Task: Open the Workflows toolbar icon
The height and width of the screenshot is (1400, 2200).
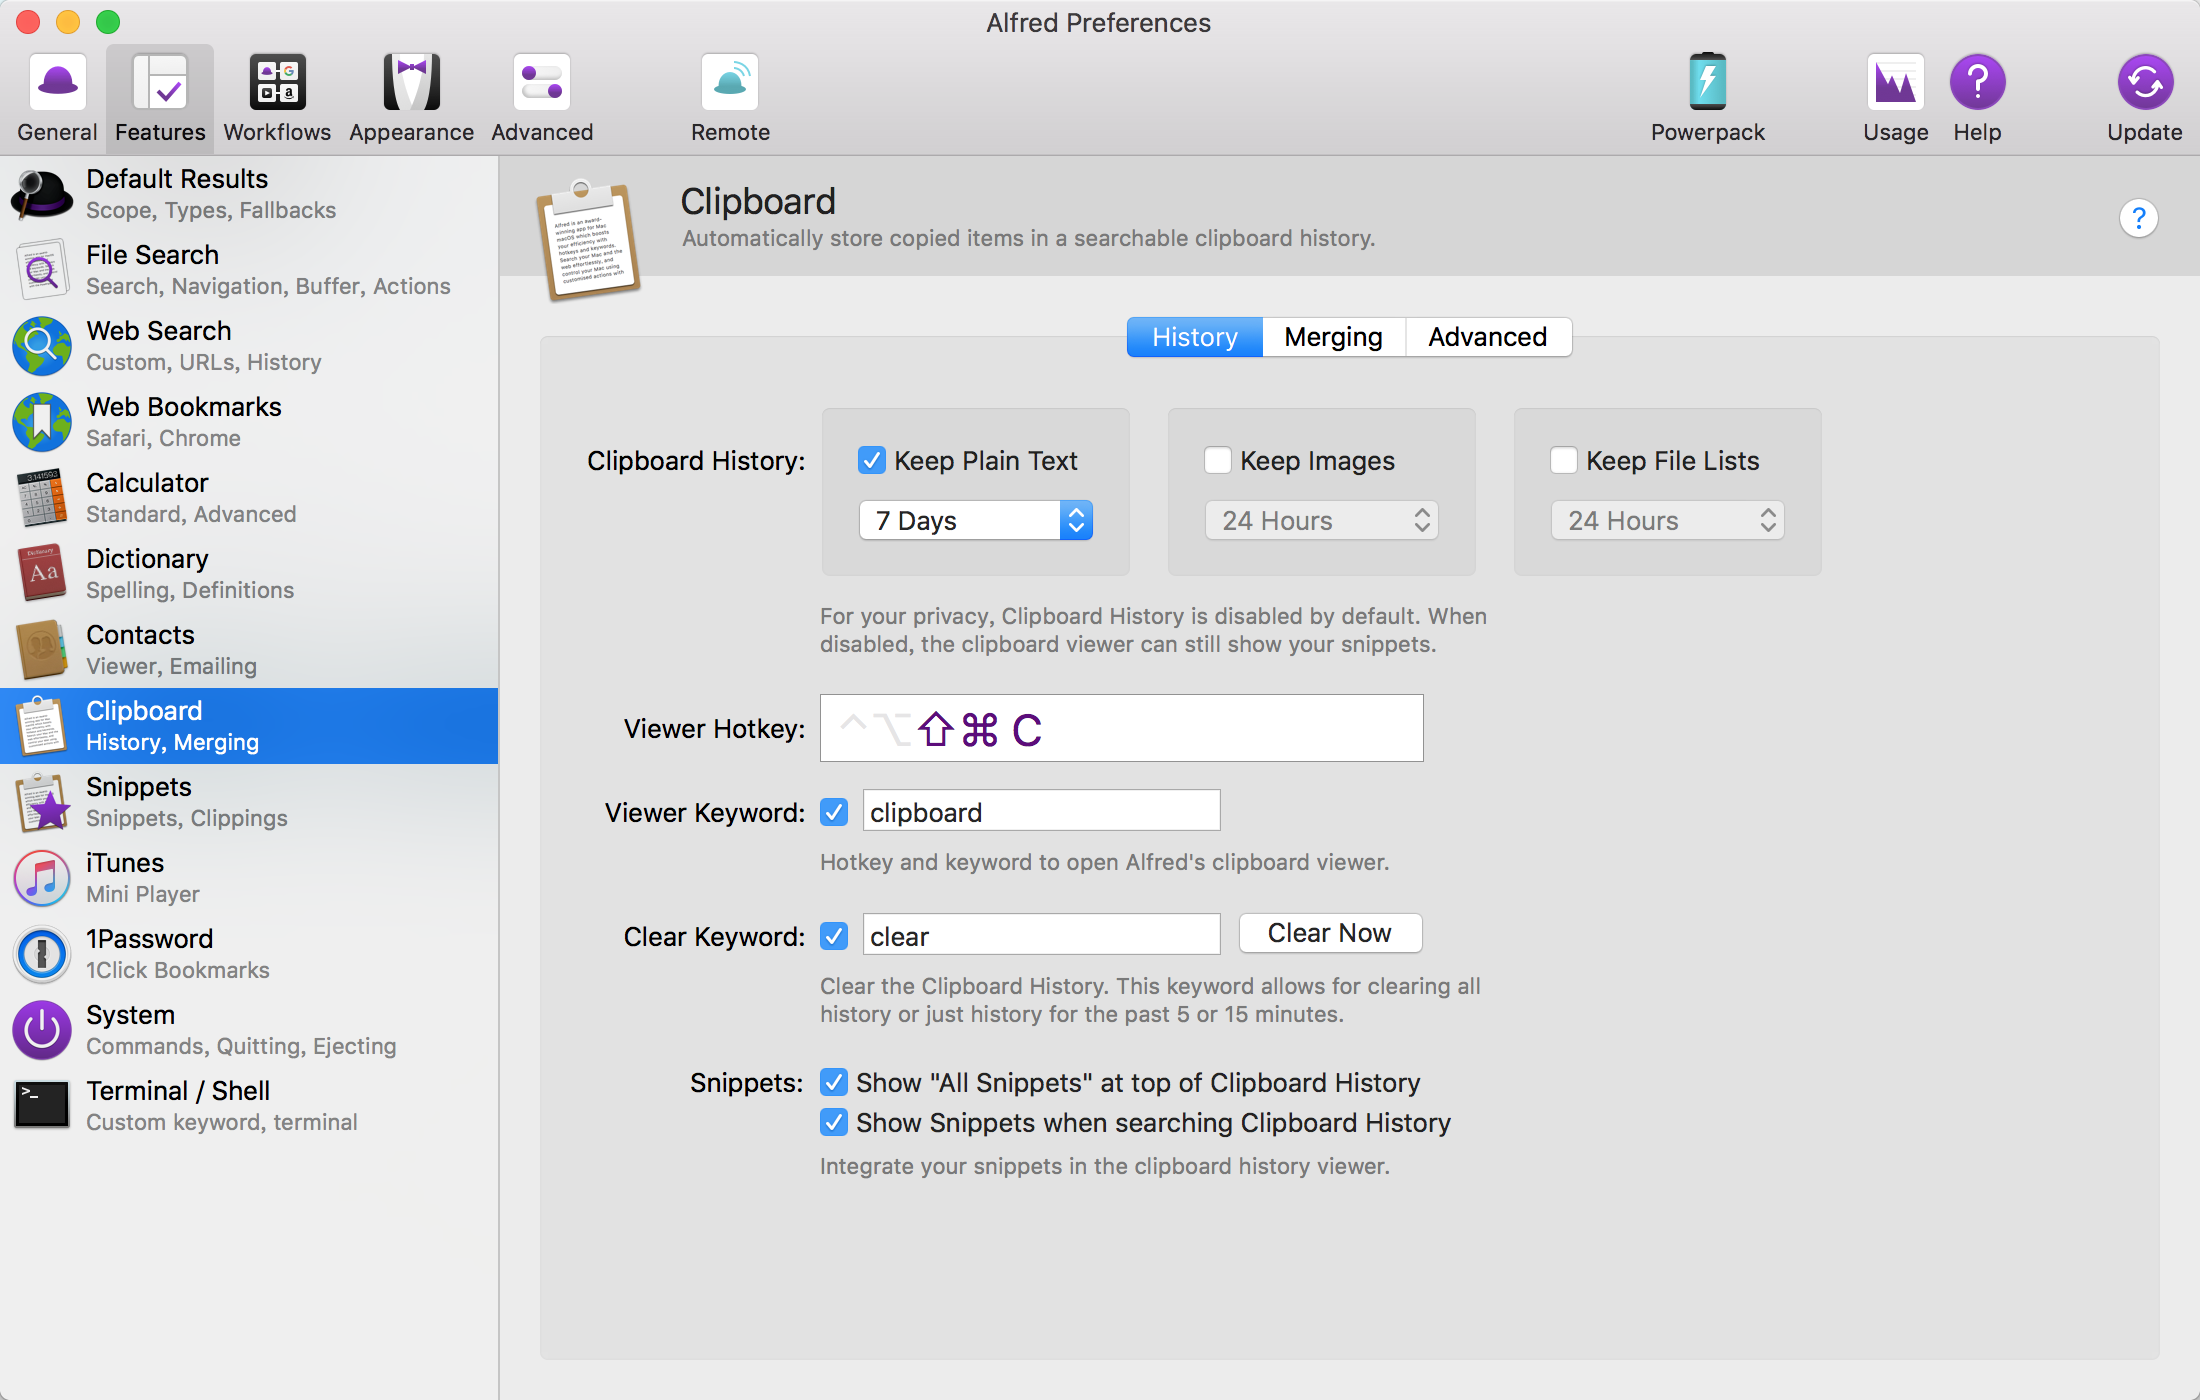Action: point(277,82)
